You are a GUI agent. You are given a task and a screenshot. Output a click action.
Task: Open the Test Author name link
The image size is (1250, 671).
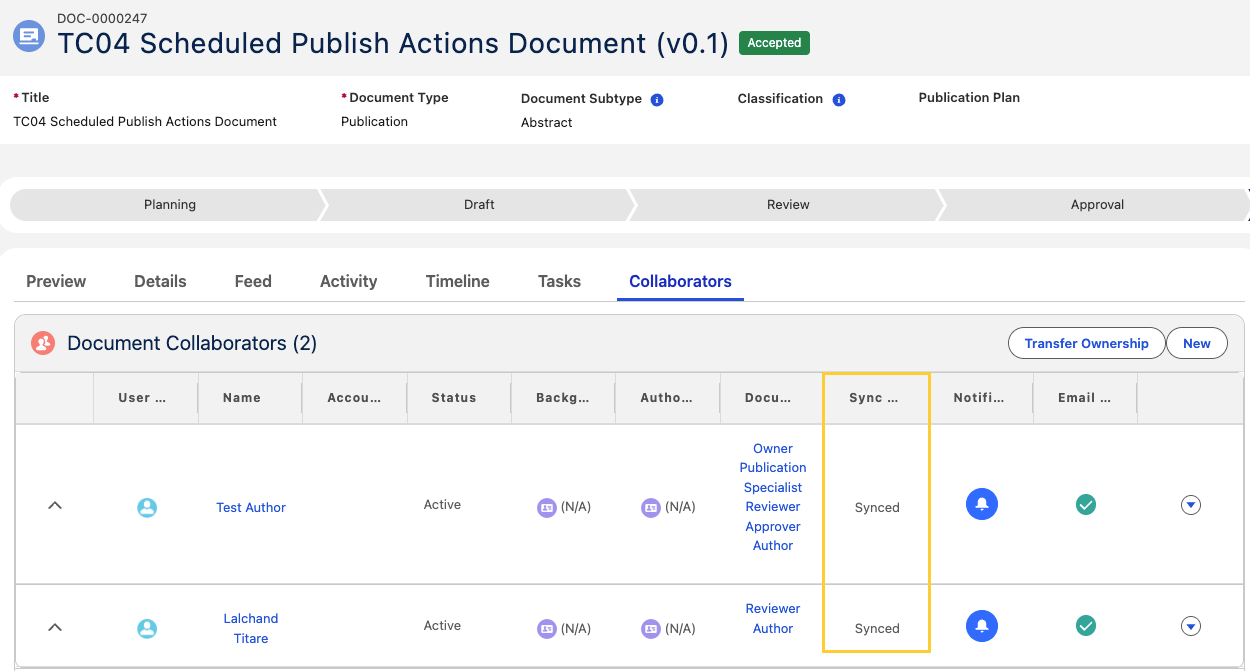251,507
